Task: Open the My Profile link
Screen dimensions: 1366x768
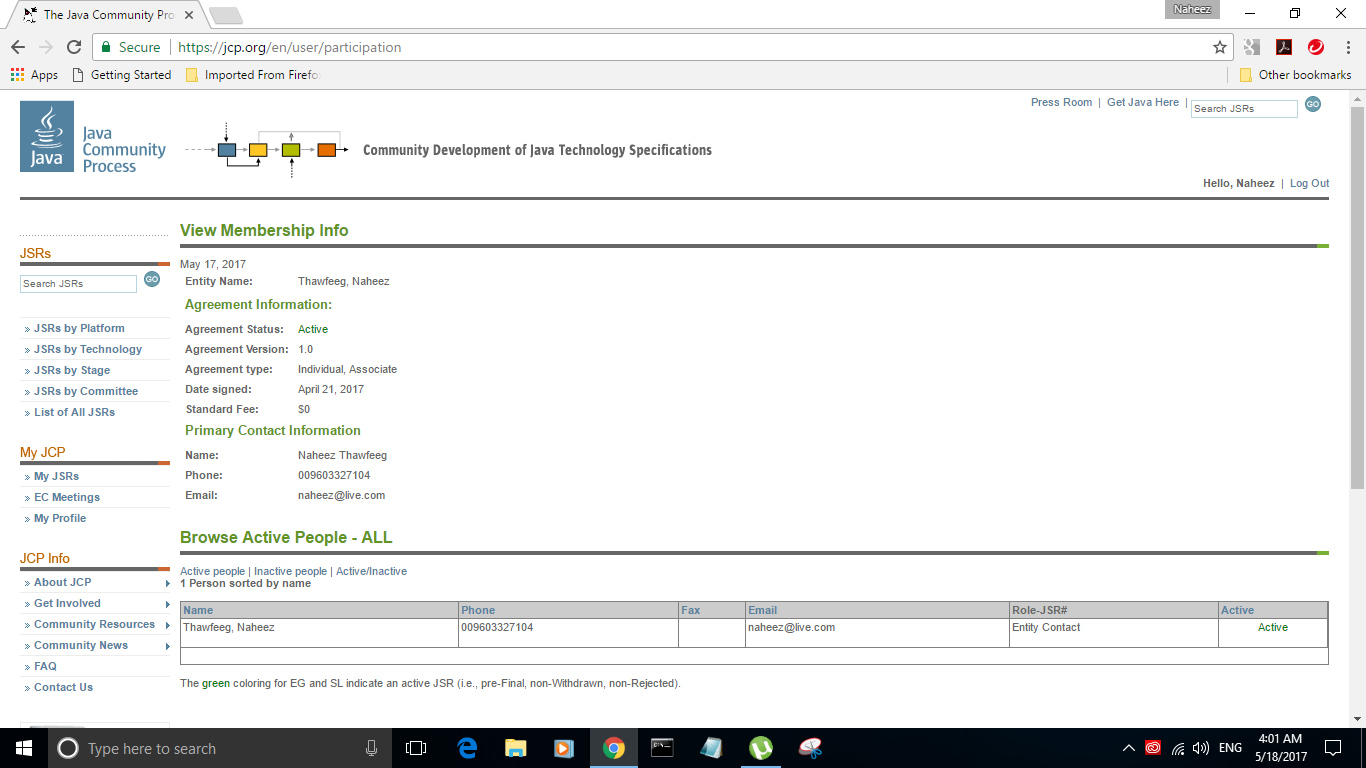Action: [x=59, y=518]
